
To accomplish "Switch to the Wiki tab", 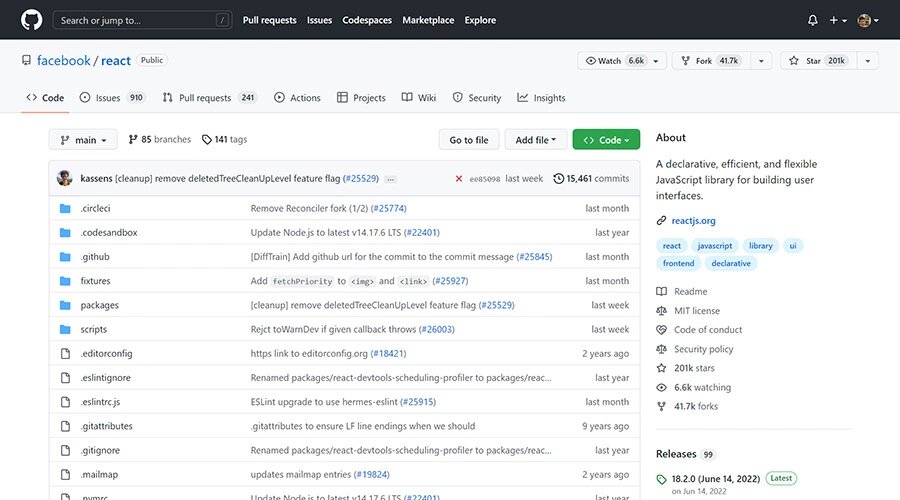I will (x=419, y=98).
